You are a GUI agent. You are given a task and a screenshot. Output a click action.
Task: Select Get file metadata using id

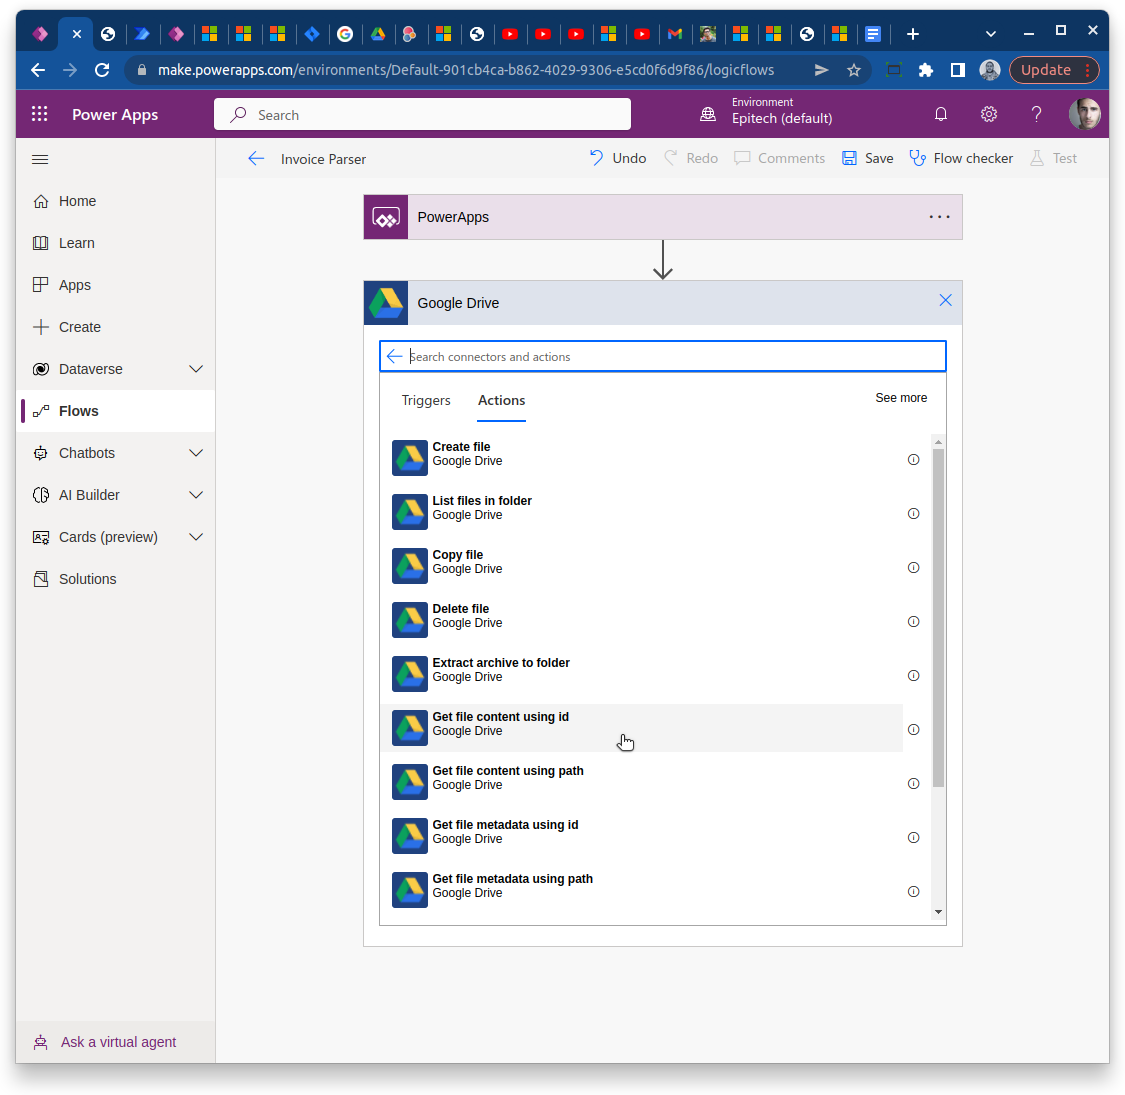click(641, 835)
